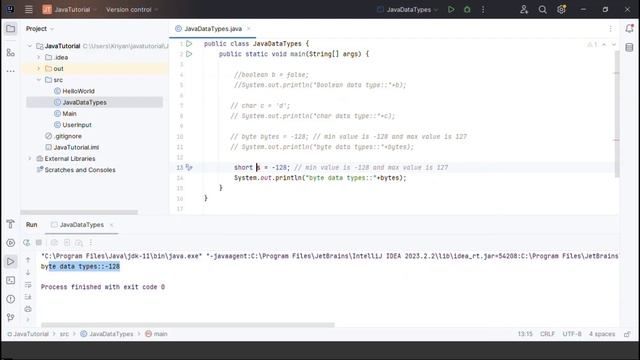Toggle the Project tool window folder icon

pyautogui.click(x=11, y=29)
